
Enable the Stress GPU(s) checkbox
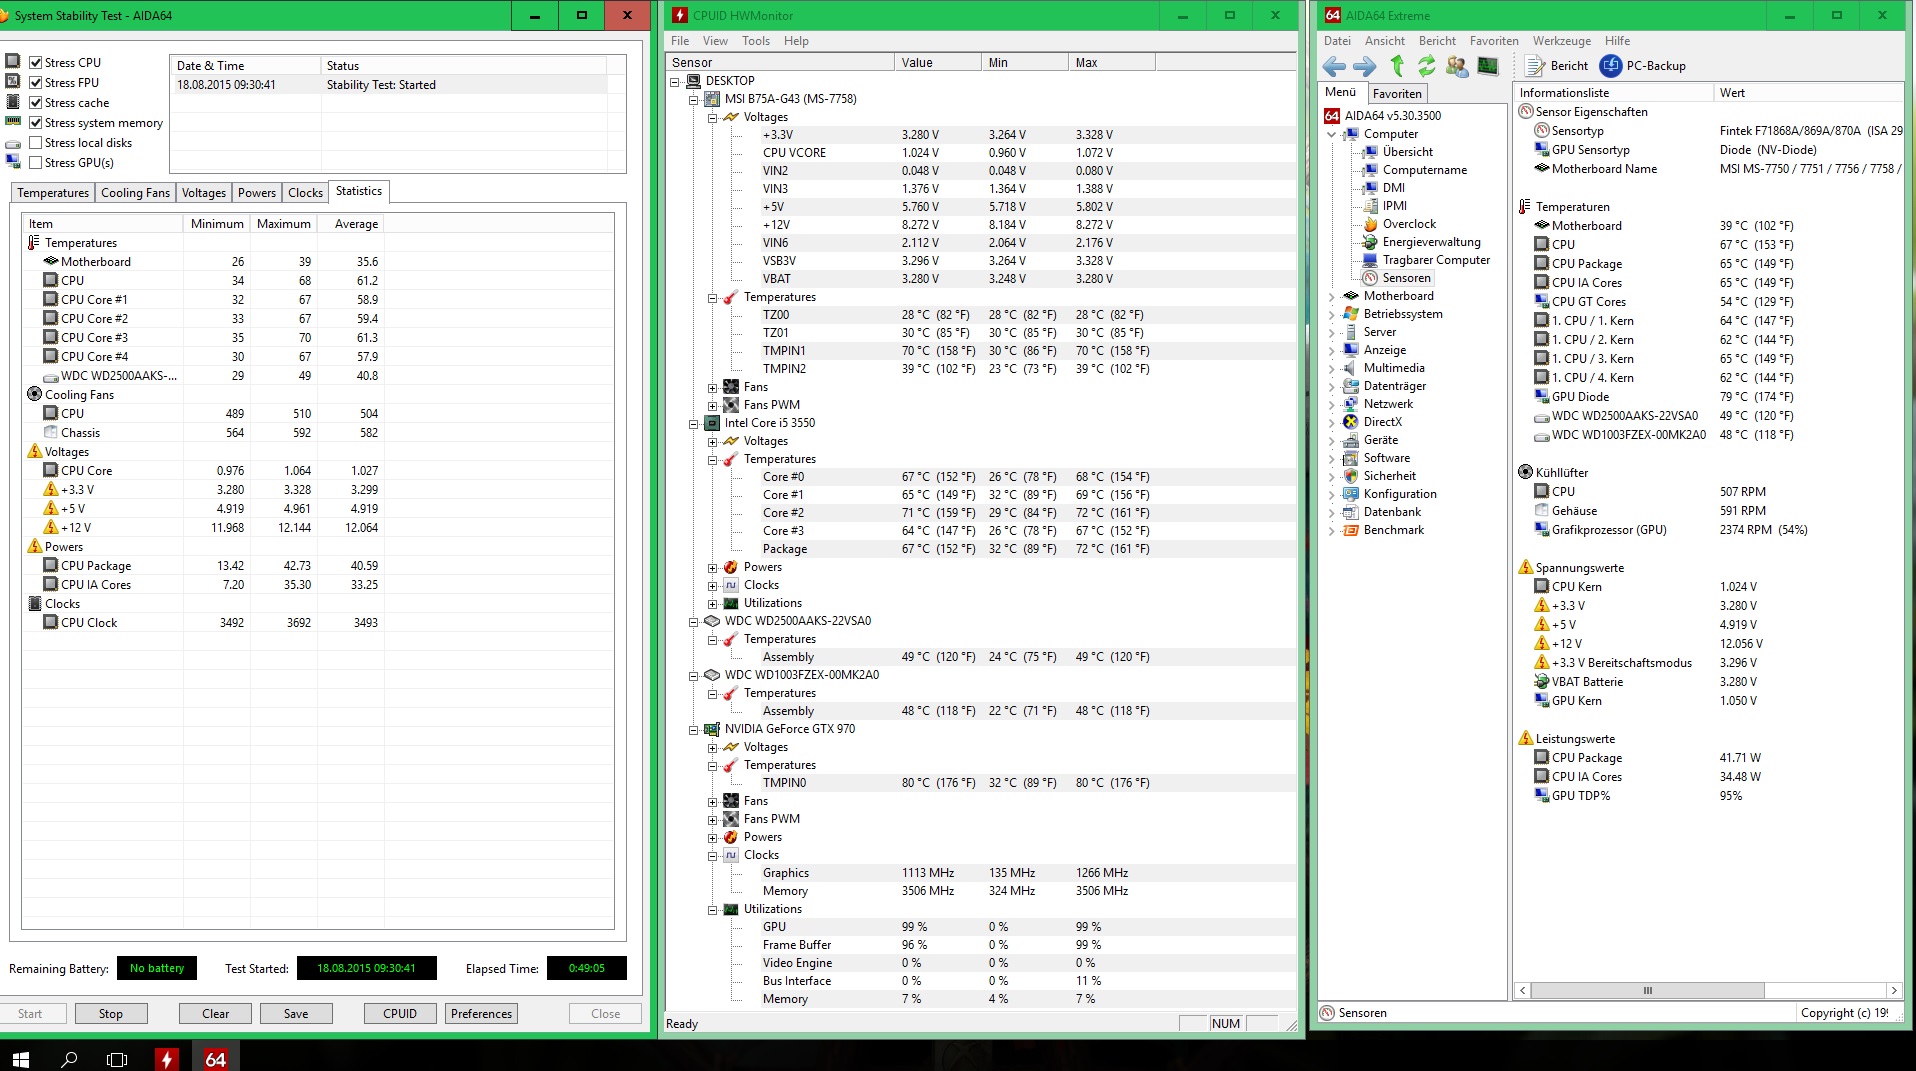(36, 163)
